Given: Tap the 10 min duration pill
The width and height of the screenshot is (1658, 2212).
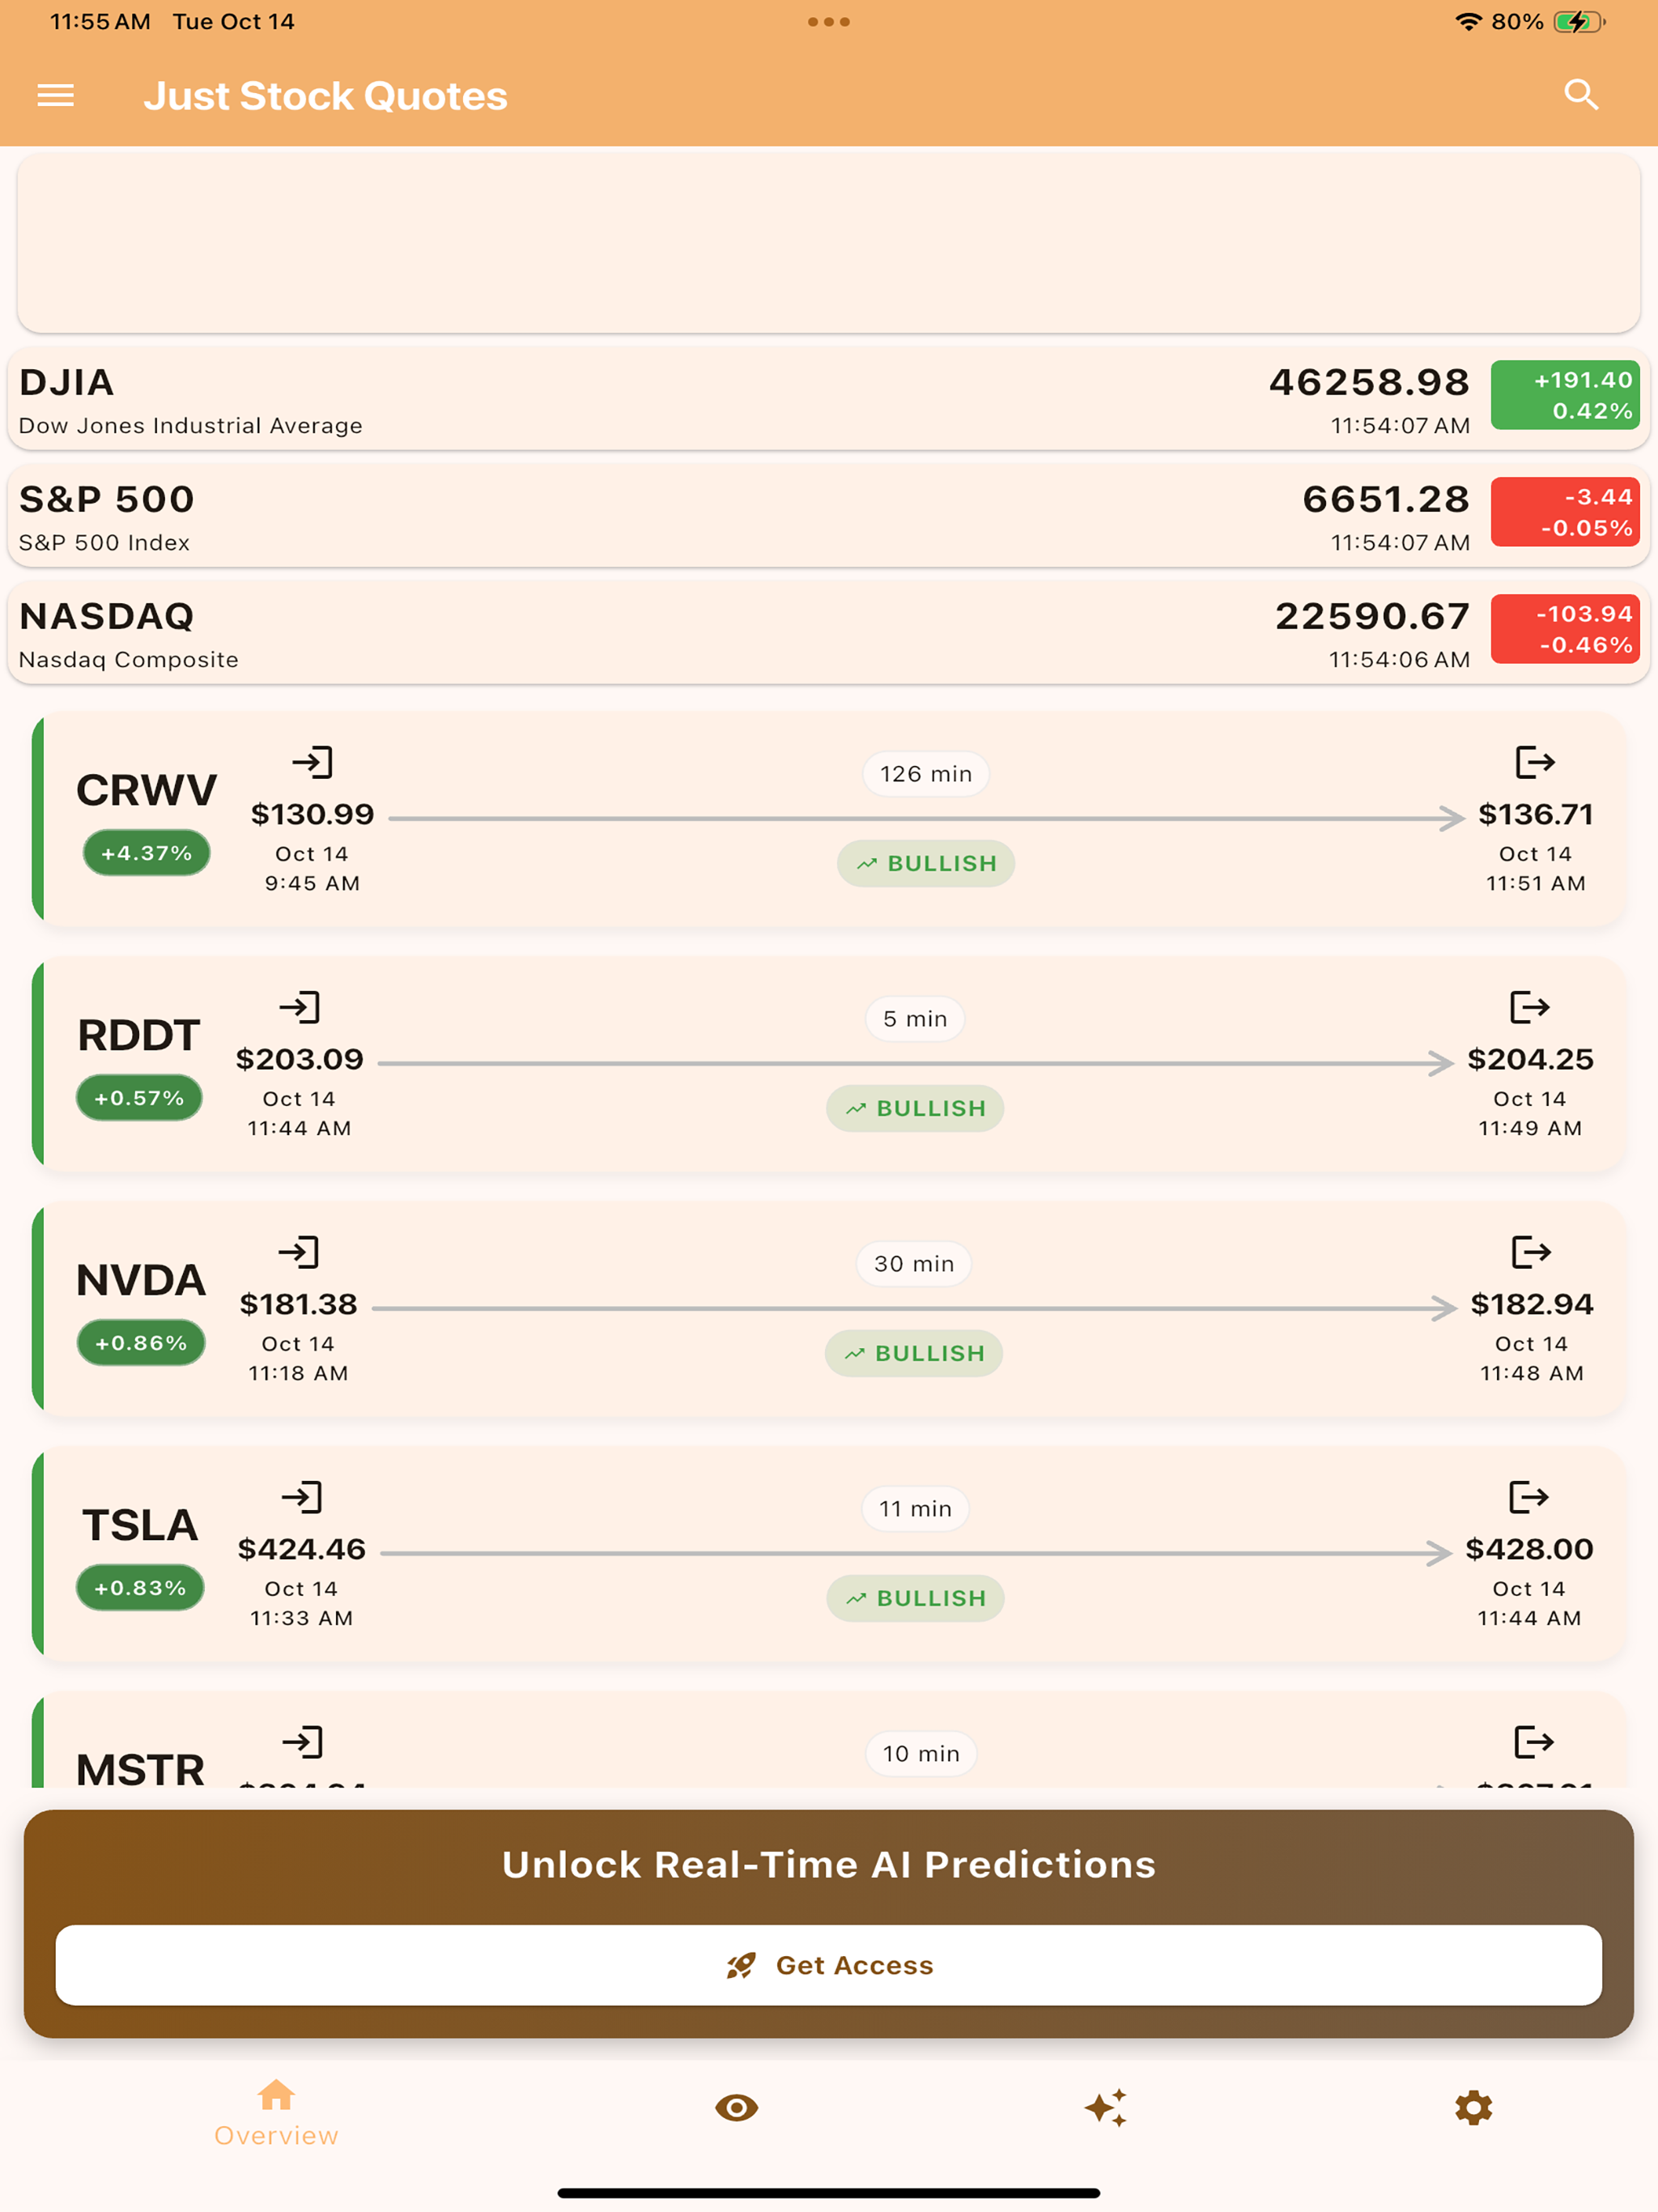Looking at the screenshot, I should (921, 1754).
